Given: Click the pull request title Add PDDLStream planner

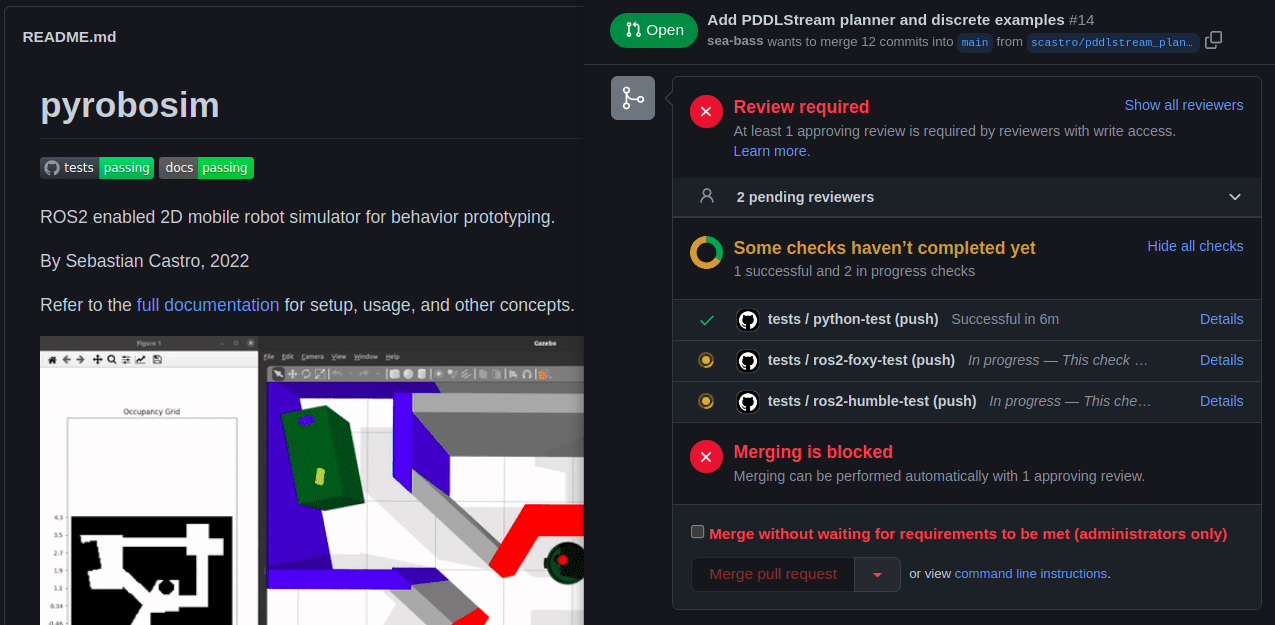Looking at the screenshot, I should click(x=886, y=20).
